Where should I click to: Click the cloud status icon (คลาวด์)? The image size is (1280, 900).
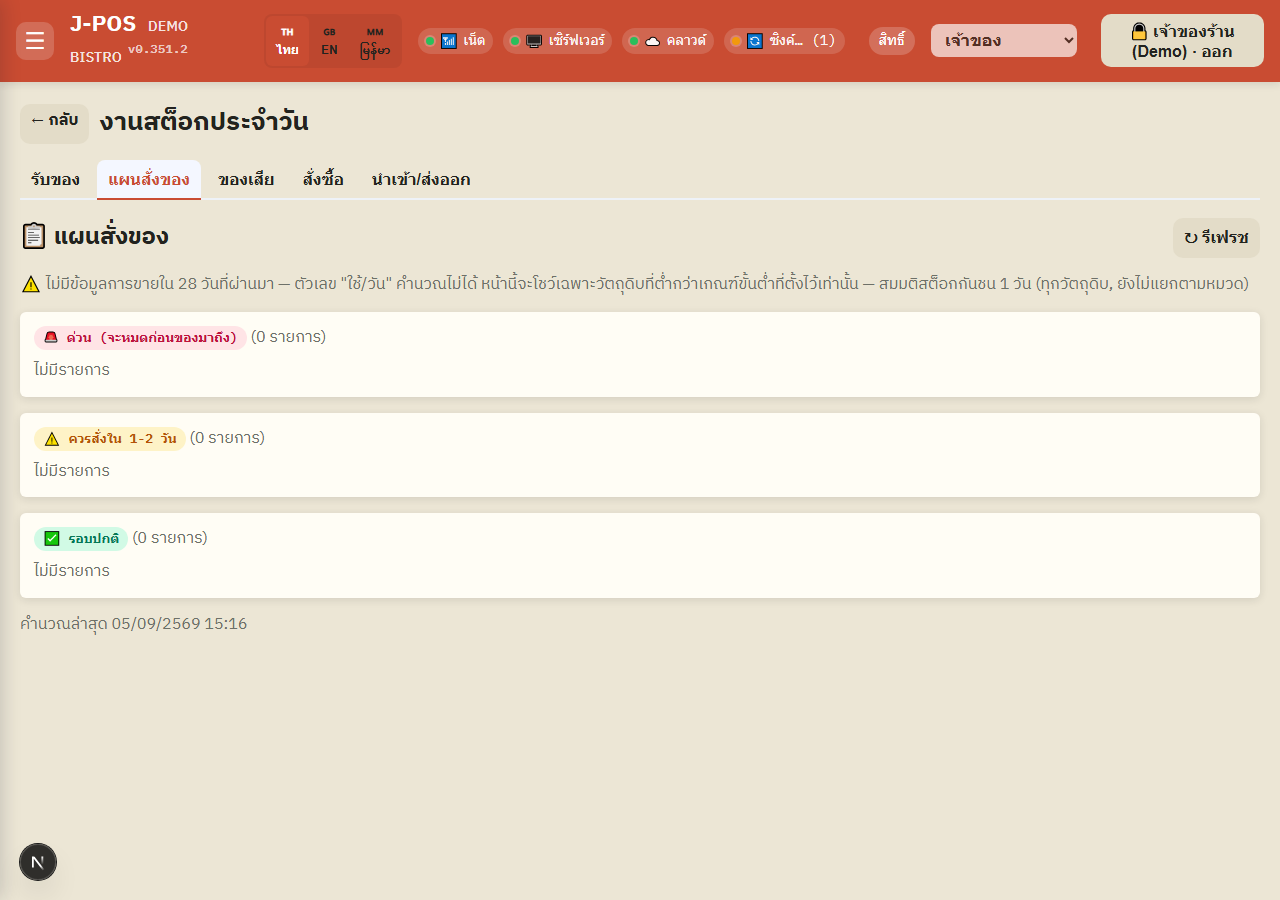point(652,41)
